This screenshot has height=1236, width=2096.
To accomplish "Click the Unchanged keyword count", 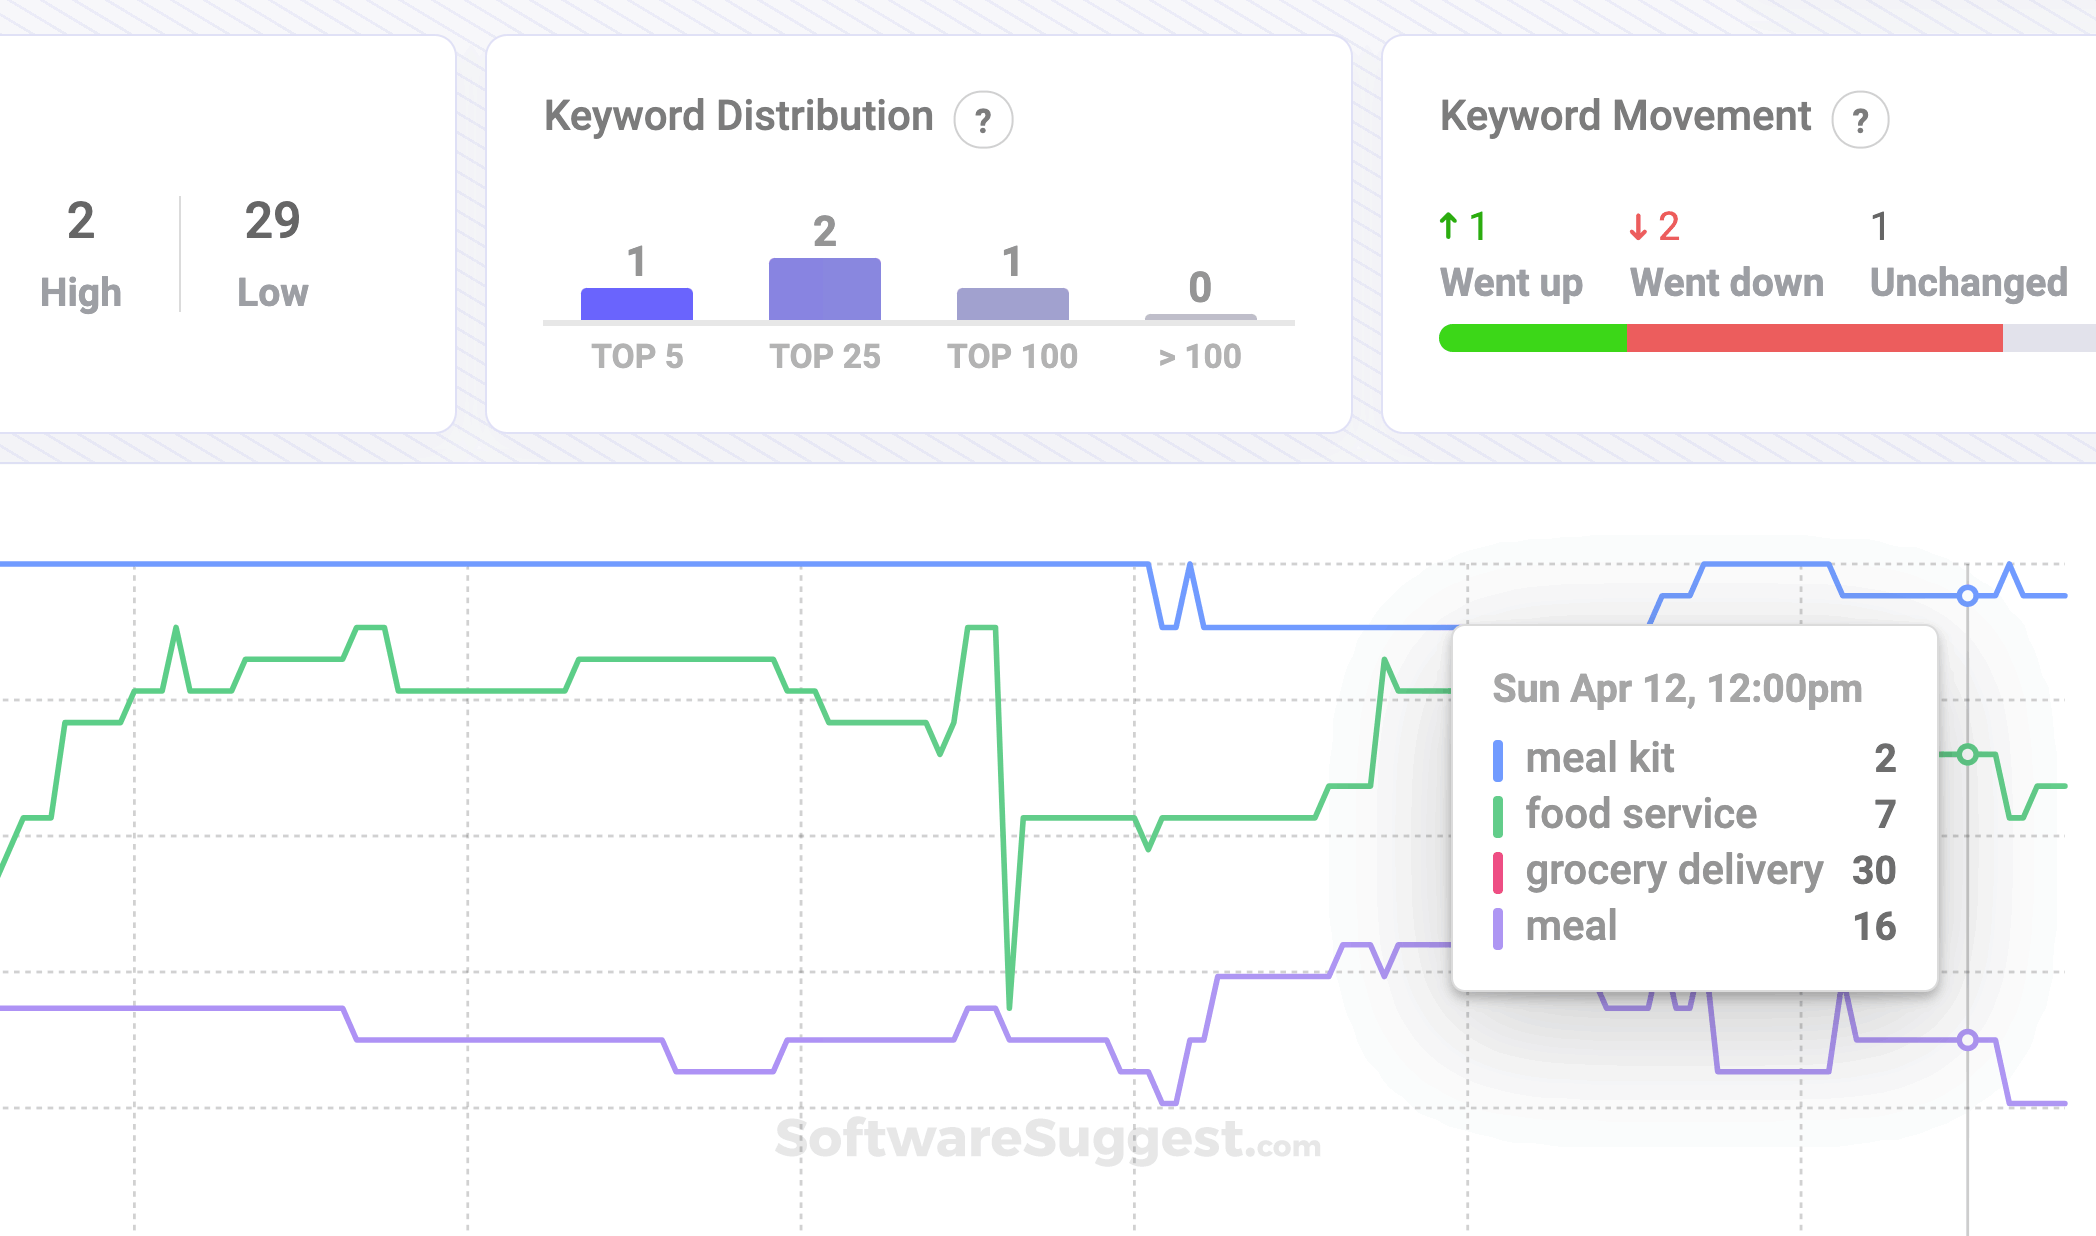I will pos(1880,225).
